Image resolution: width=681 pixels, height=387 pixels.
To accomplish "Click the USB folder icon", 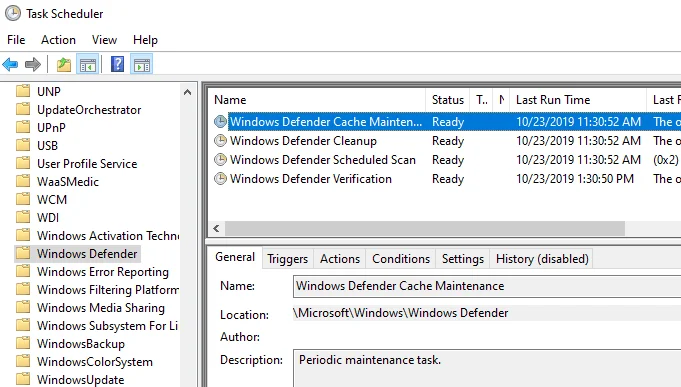I will point(23,145).
